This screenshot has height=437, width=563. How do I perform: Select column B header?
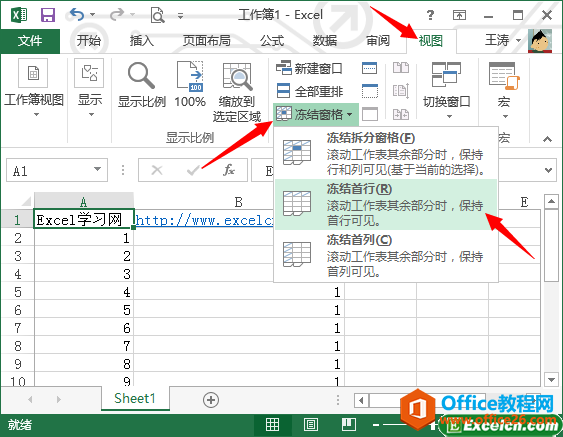(x=239, y=202)
